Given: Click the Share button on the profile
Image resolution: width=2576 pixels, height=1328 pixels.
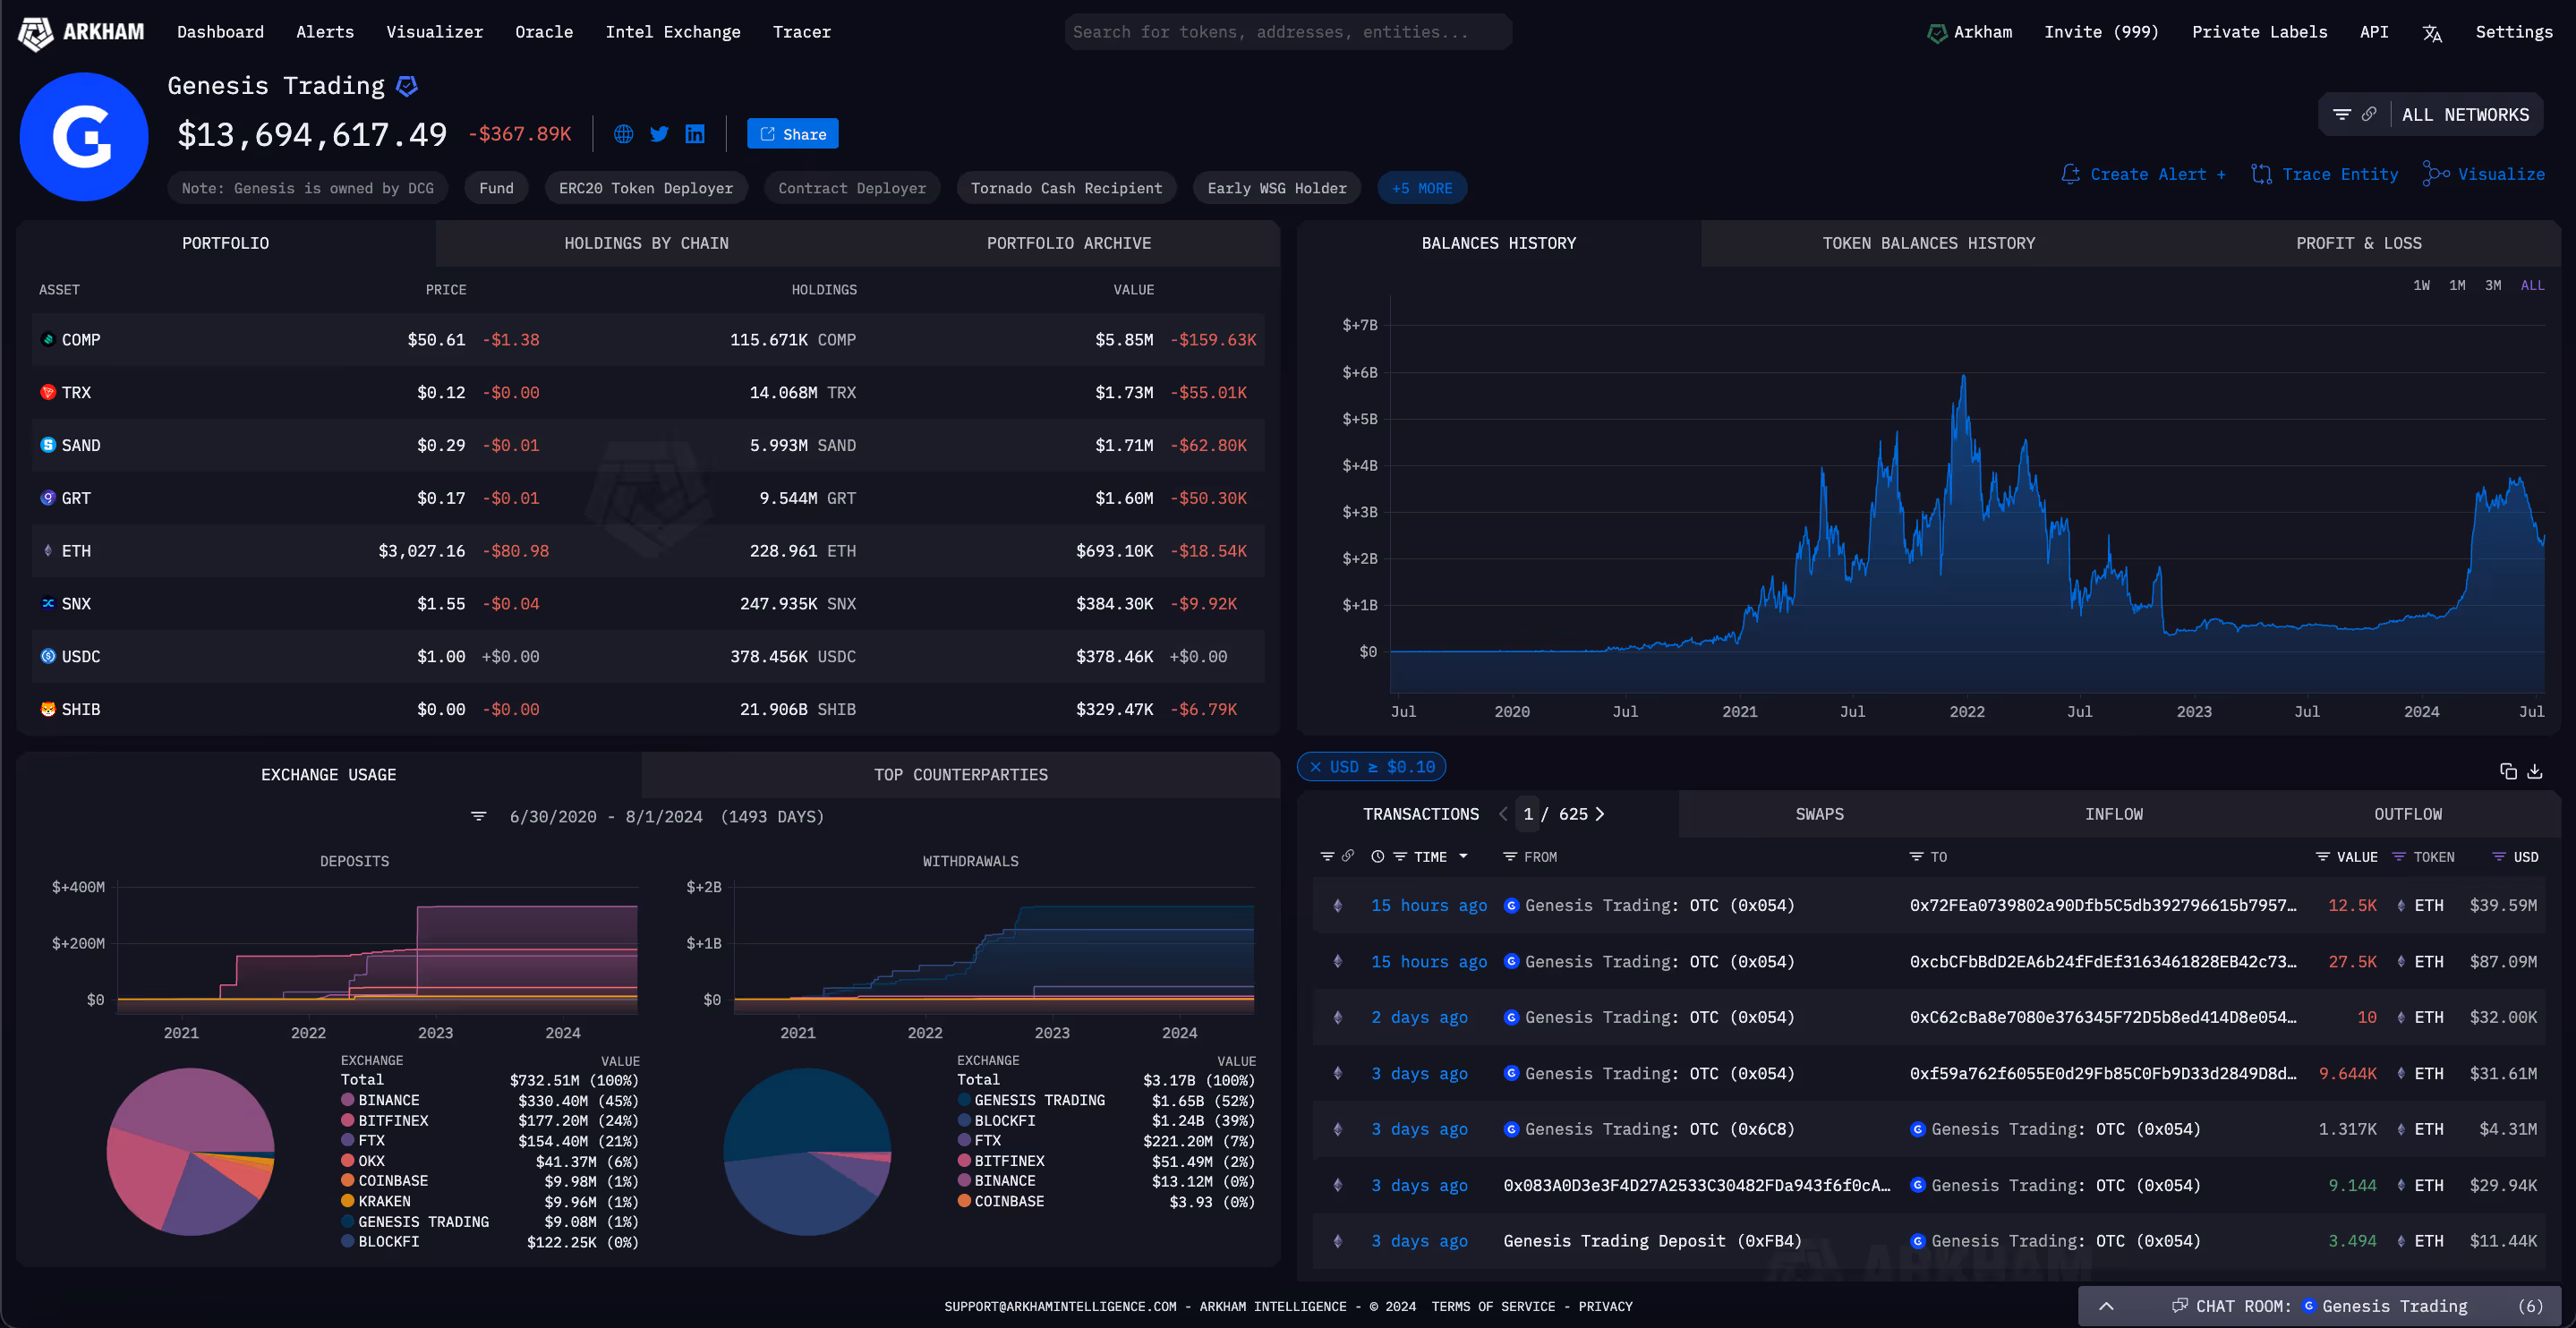Looking at the screenshot, I should coord(792,133).
